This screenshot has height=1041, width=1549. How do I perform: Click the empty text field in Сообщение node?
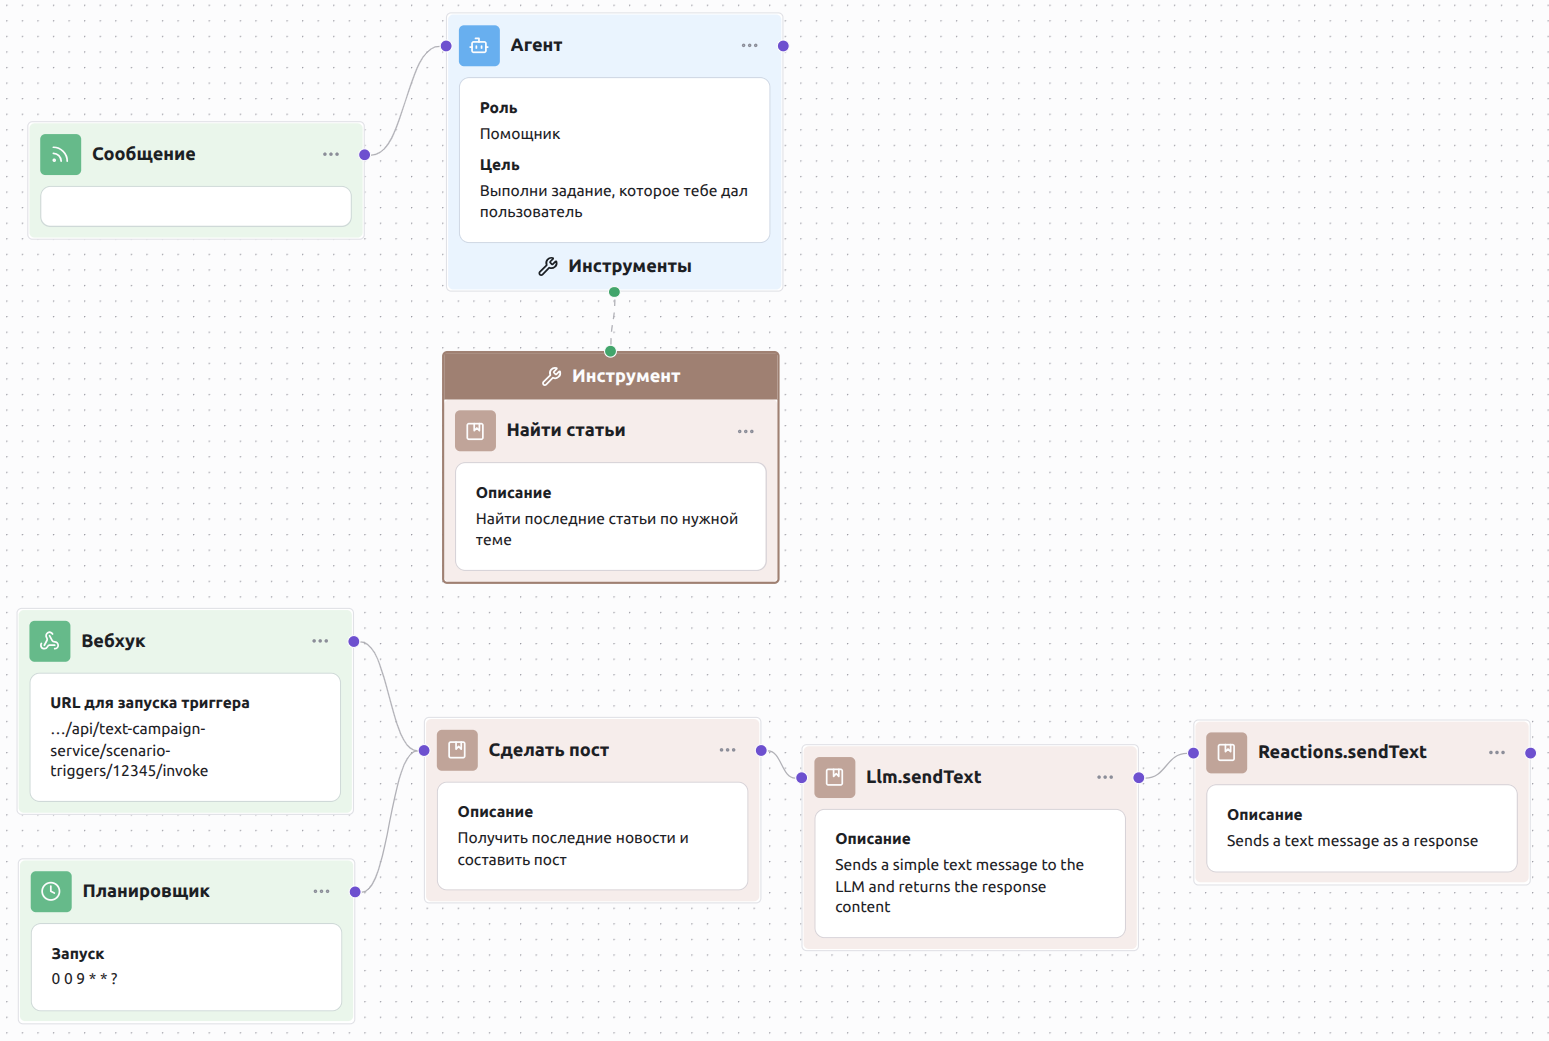(196, 207)
